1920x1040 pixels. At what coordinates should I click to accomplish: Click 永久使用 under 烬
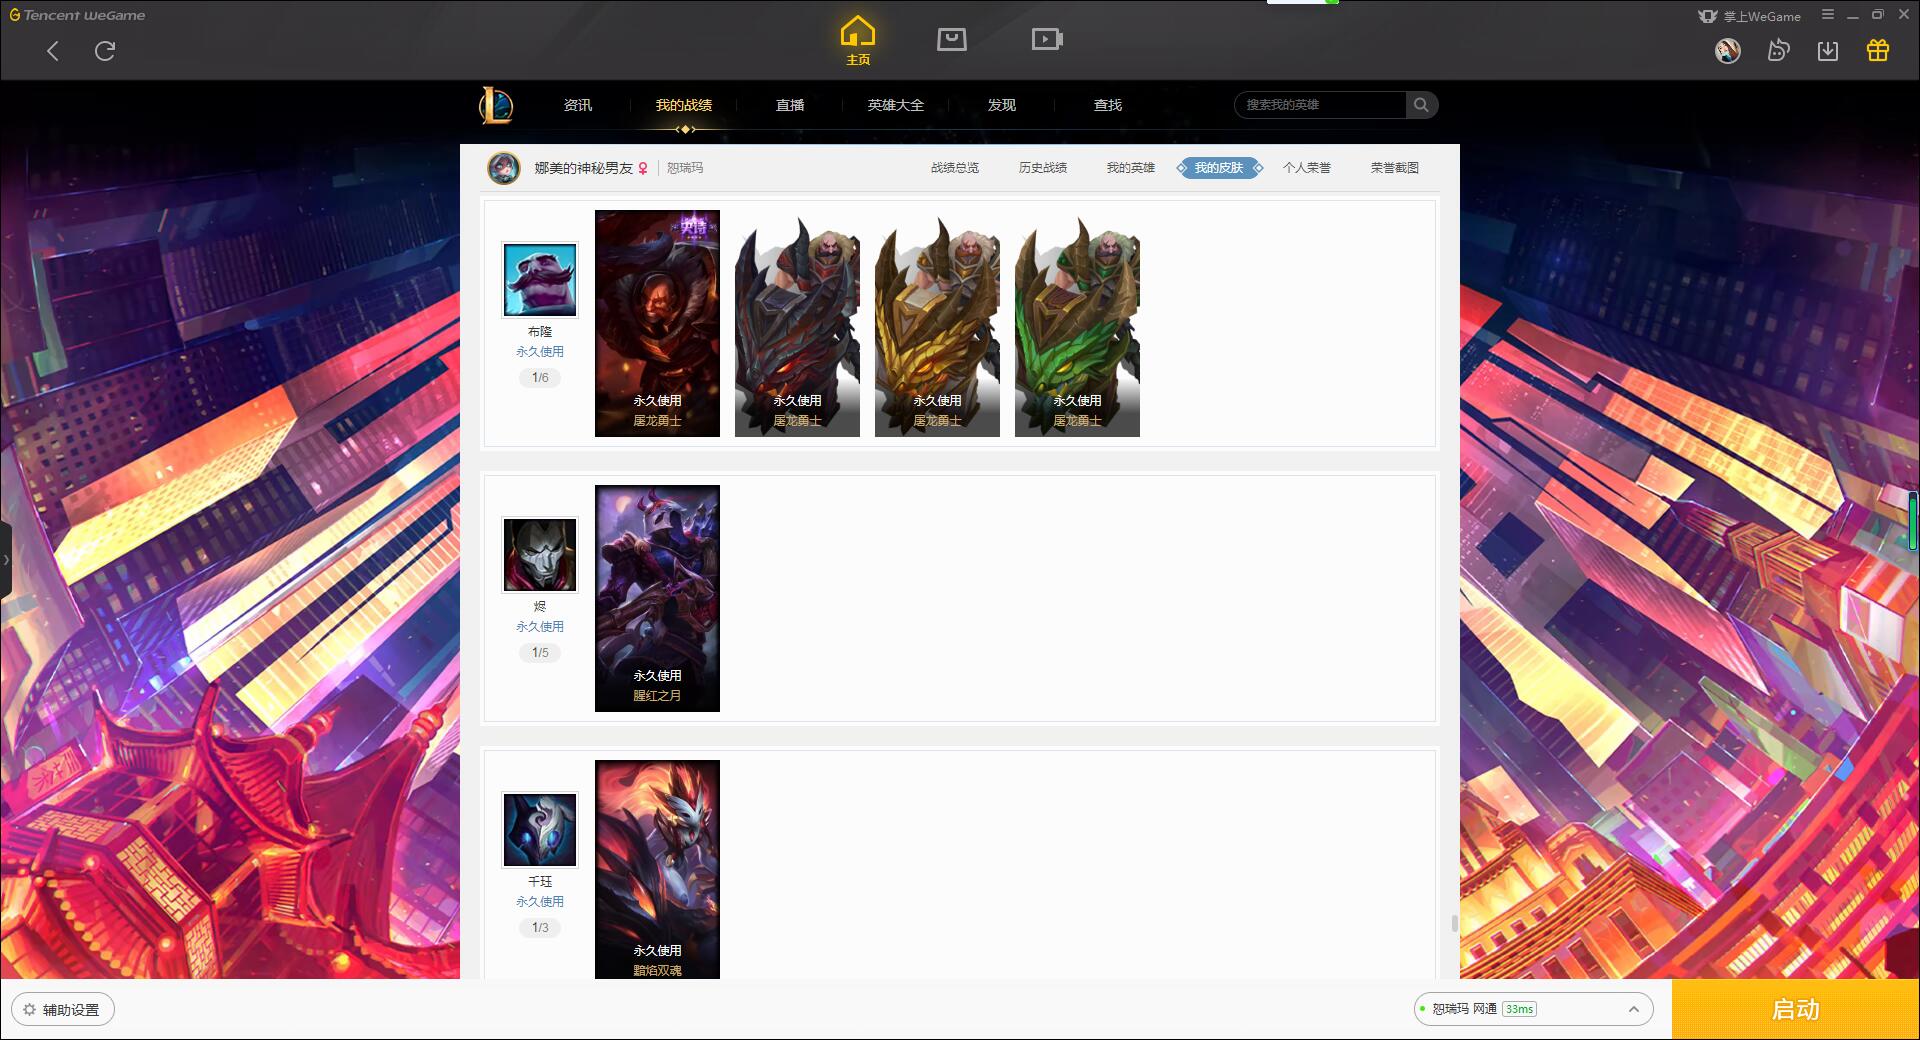pyautogui.click(x=540, y=627)
